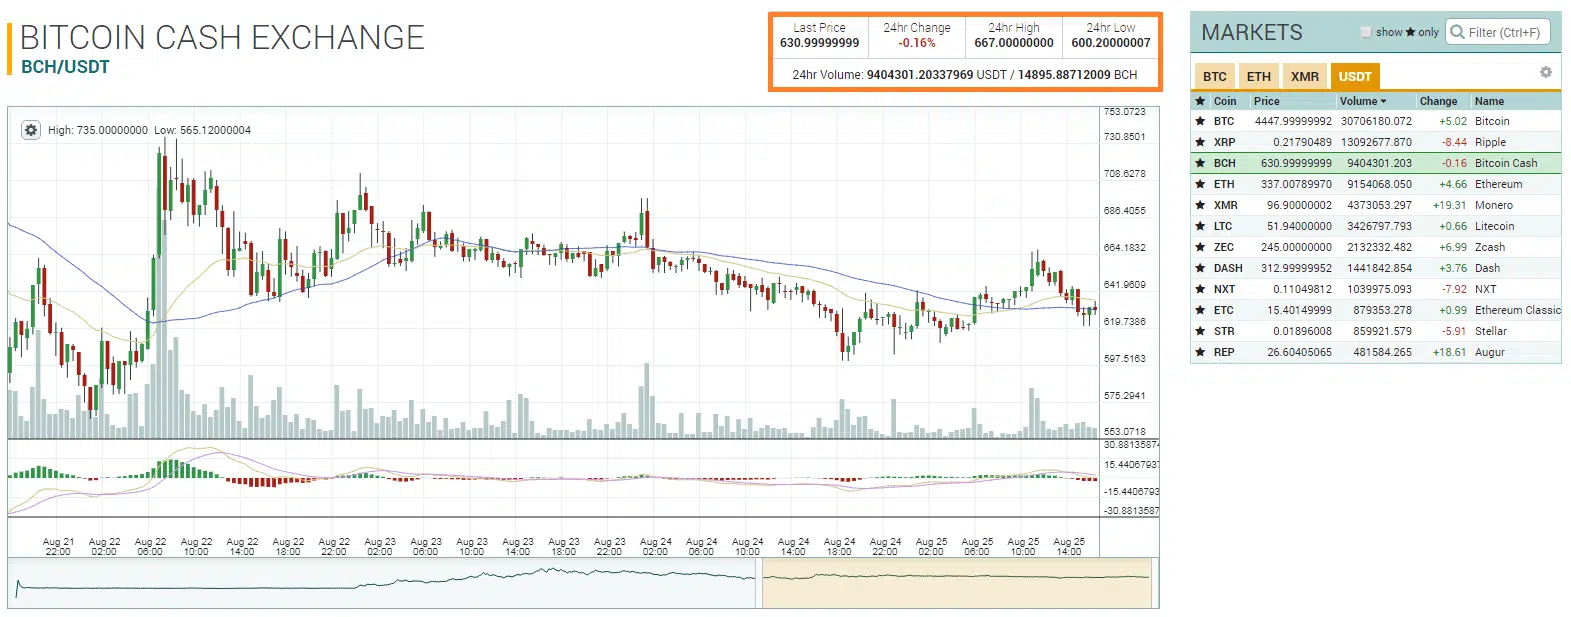Favorite the STR row star

[x=1200, y=331]
